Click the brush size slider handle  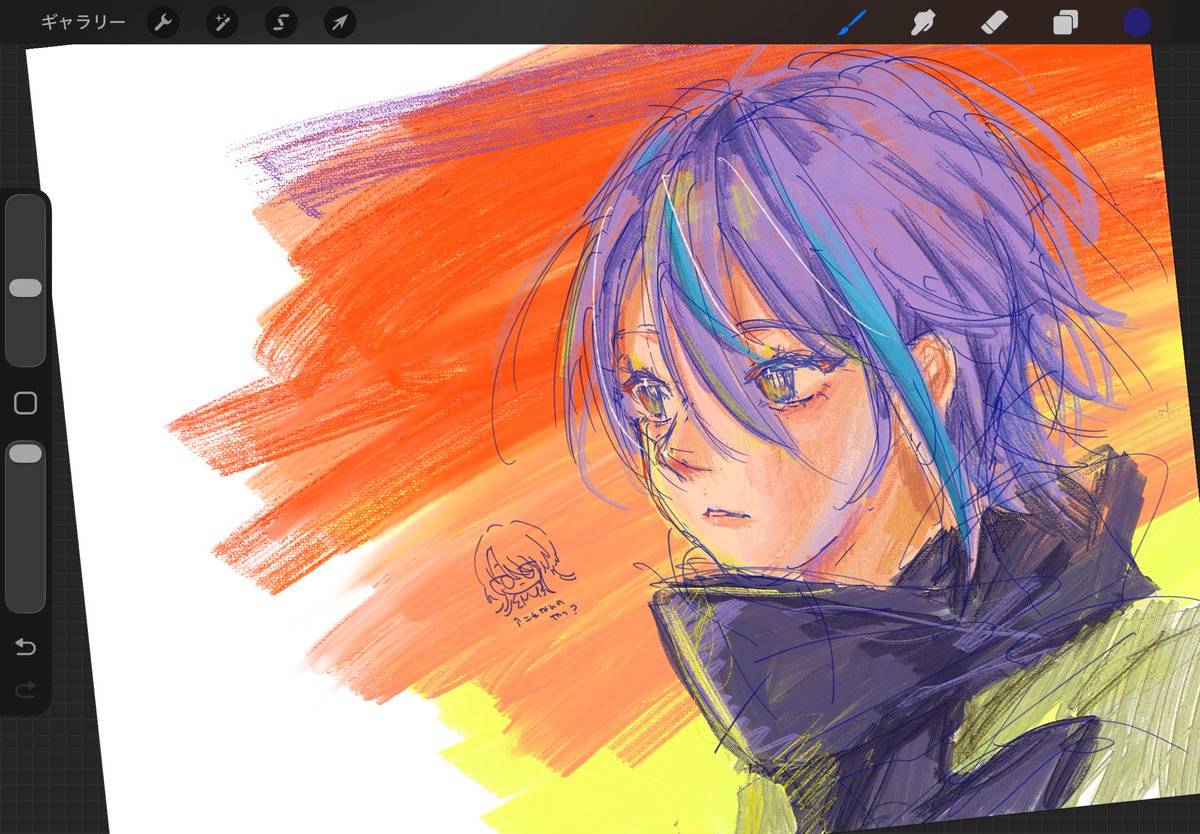pos(25,288)
